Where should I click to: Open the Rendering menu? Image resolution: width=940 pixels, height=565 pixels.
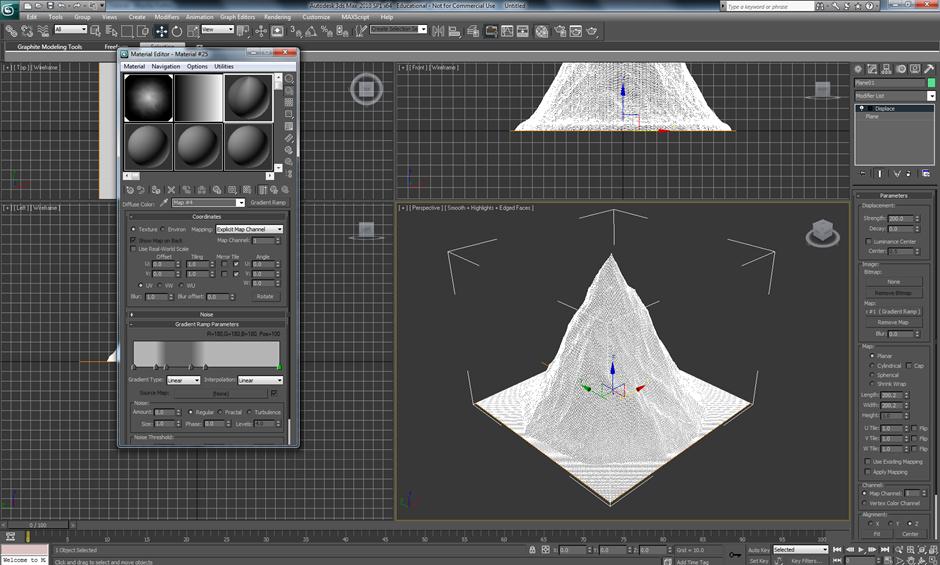(277, 17)
